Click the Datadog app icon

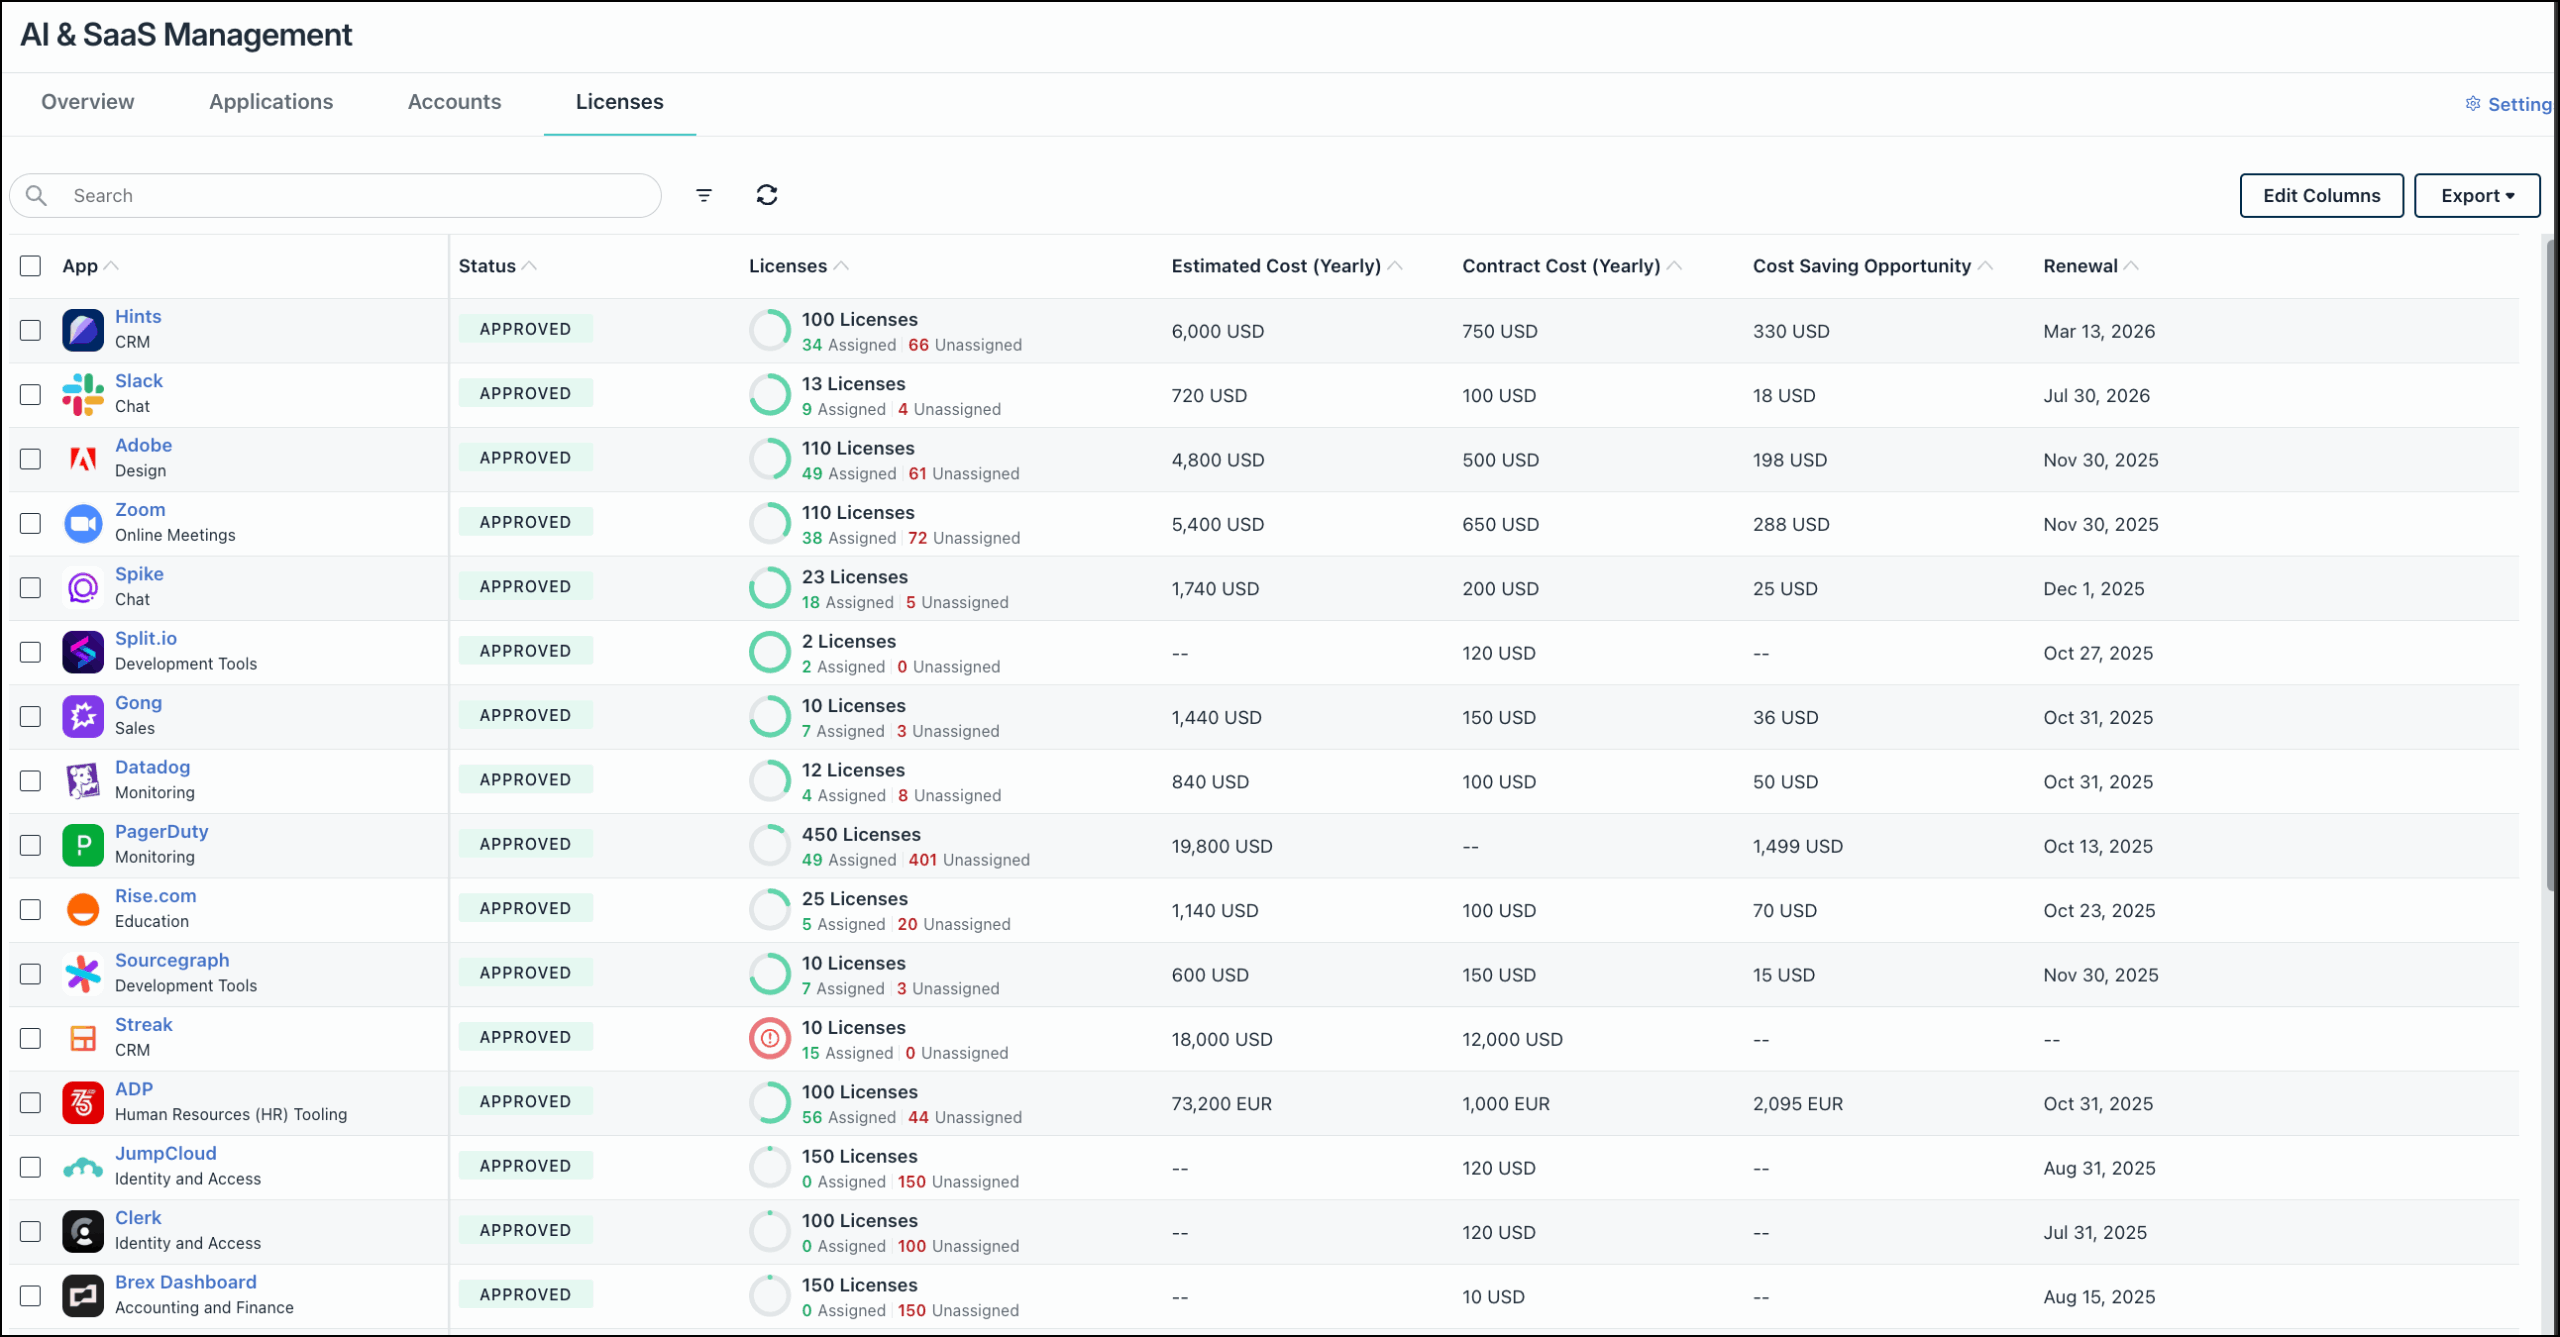[82, 781]
